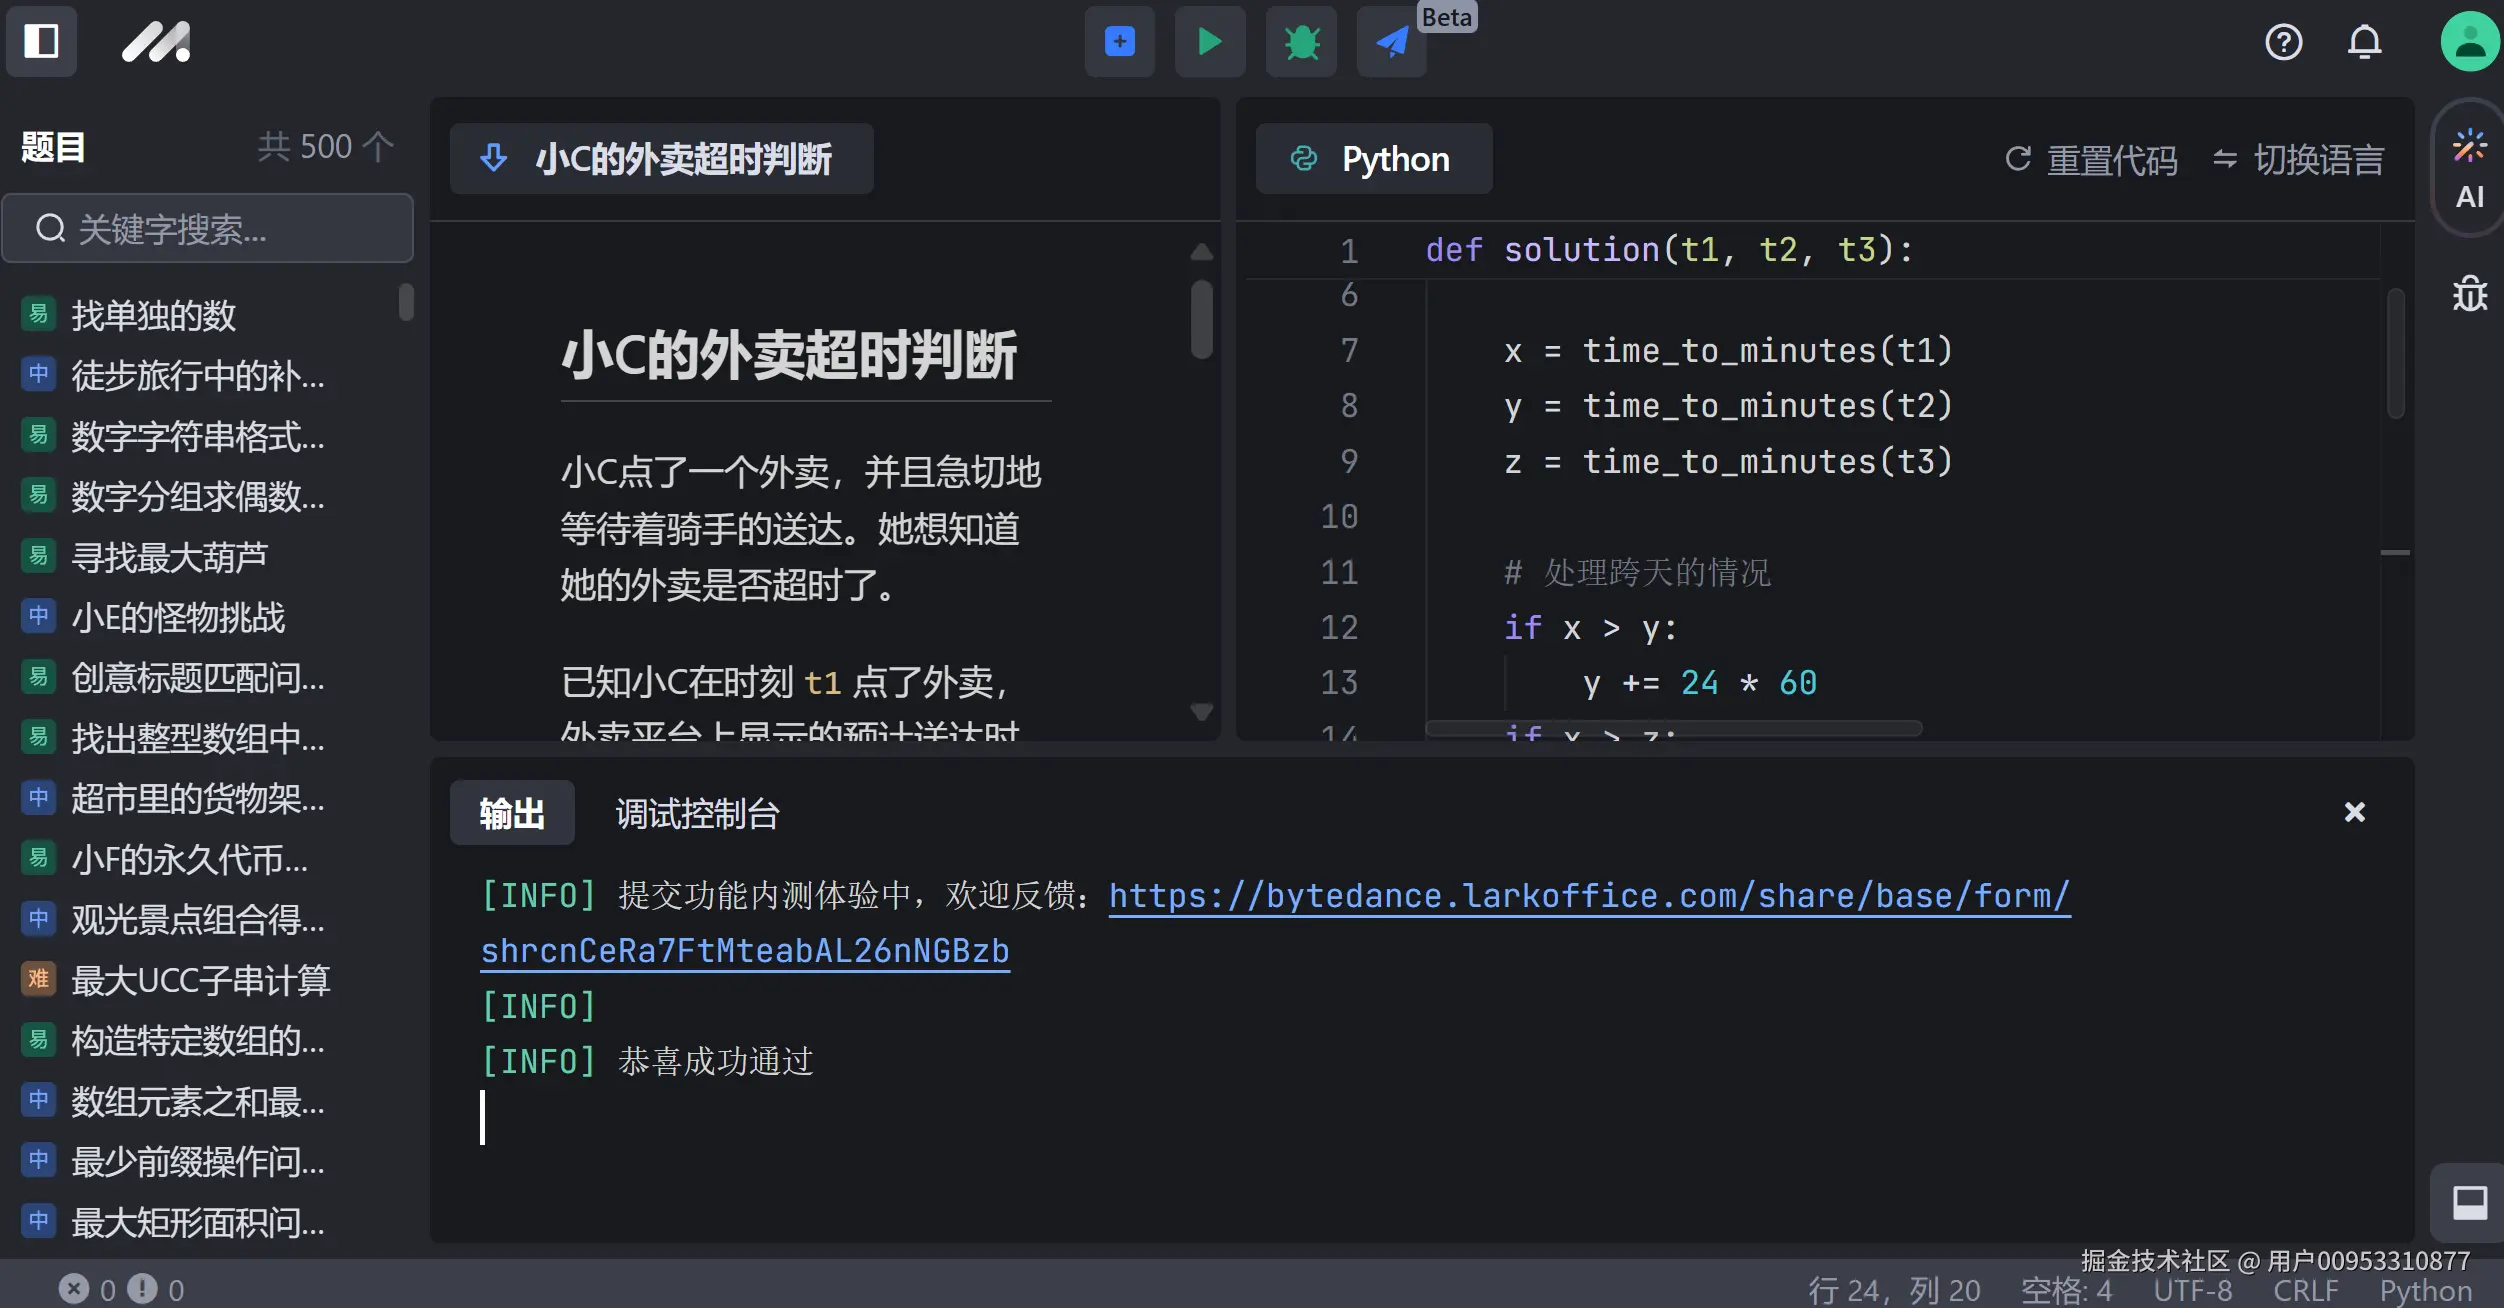Click the 难 difficulty badge beside 最大UCC子串计算

click(x=38, y=978)
